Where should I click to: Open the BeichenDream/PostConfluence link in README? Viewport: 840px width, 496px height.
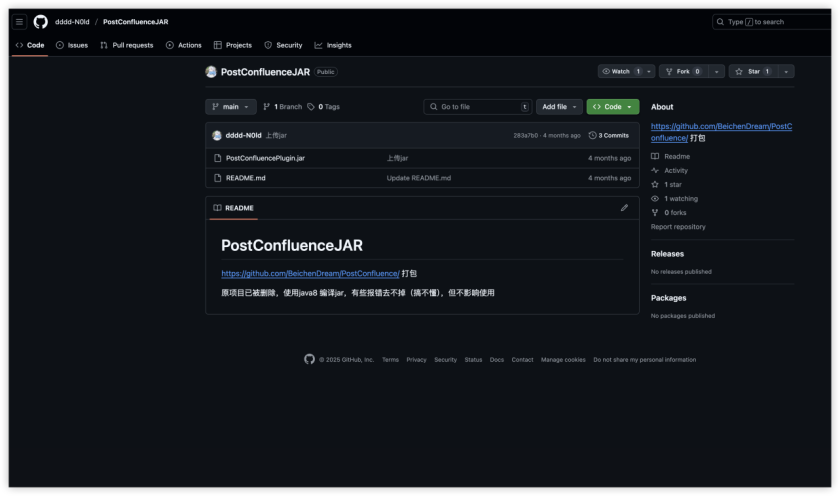pos(310,273)
